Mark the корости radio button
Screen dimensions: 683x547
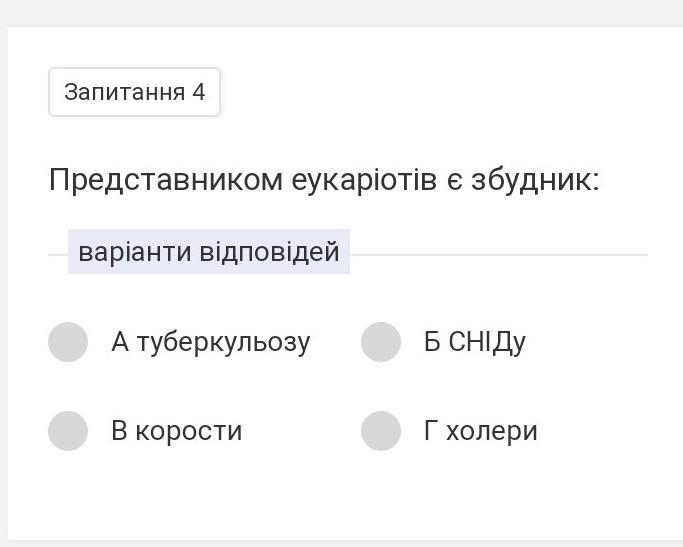tap(68, 431)
